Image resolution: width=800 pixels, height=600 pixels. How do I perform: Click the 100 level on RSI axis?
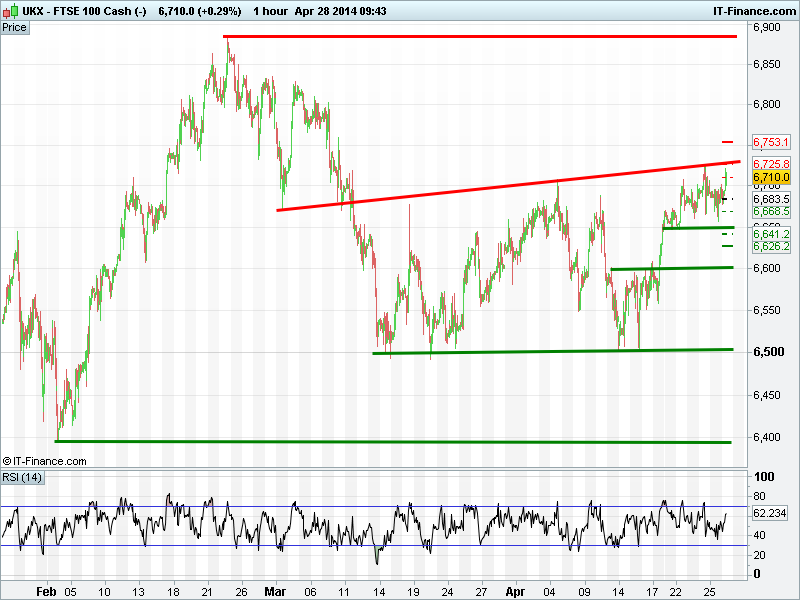click(764, 477)
